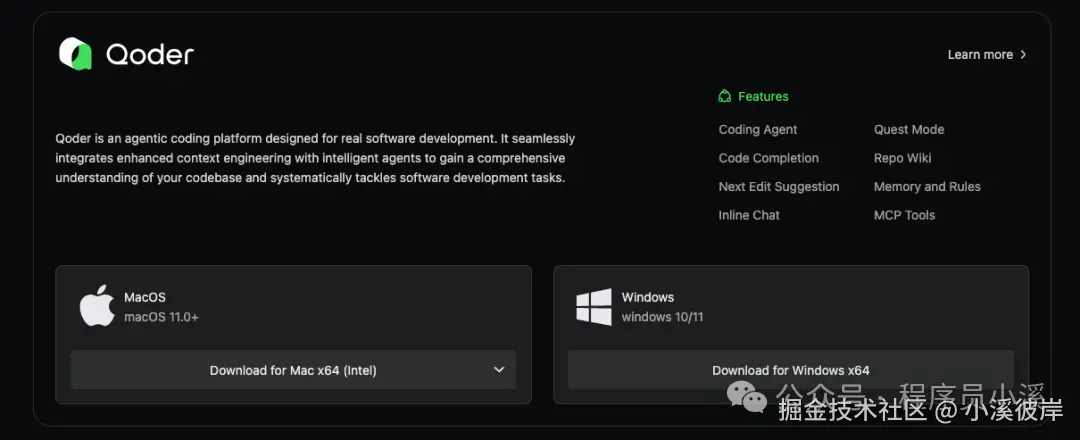1080x440 pixels.
Task: Click the Learn more chevron arrow
Action: coord(1023,55)
